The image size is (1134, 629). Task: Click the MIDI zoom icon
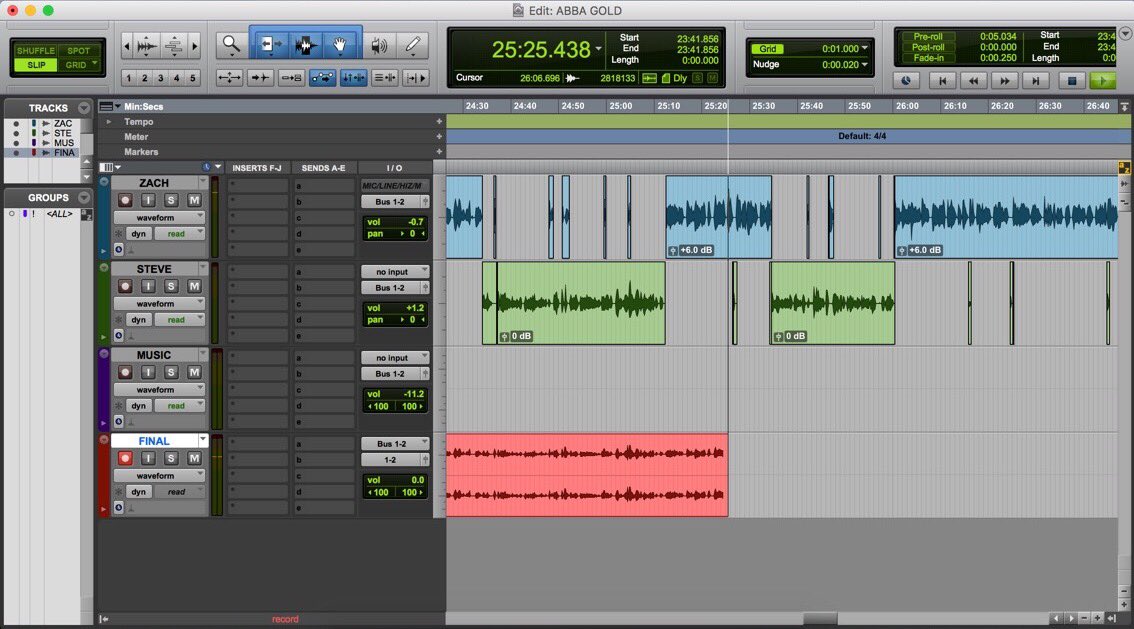coord(174,46)
